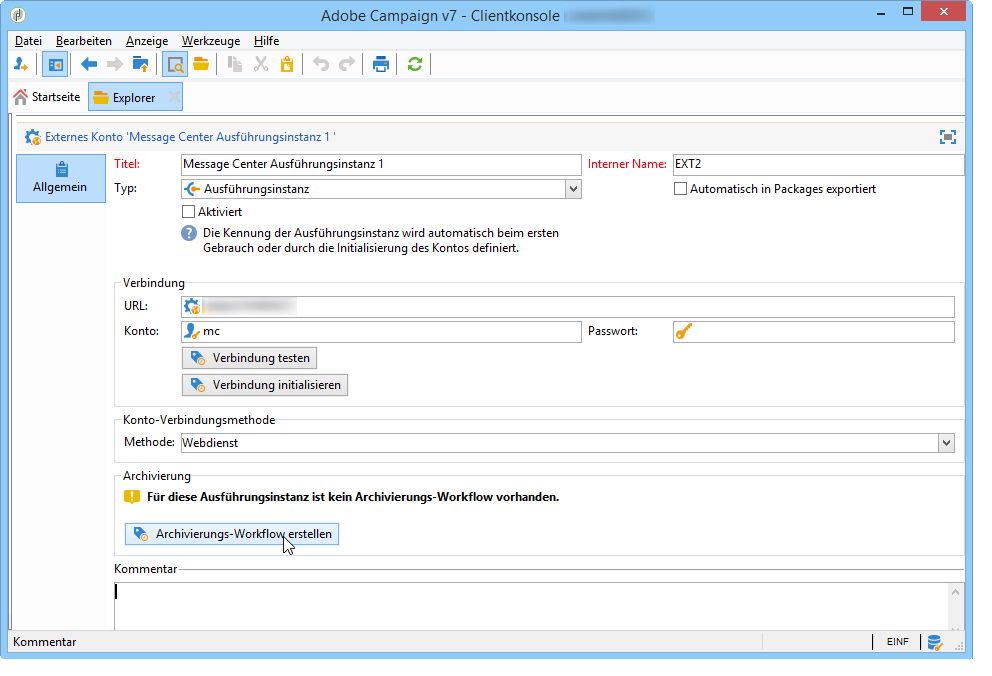Click into the Titel input field
992x676 pixels.
tap(381, 164)
